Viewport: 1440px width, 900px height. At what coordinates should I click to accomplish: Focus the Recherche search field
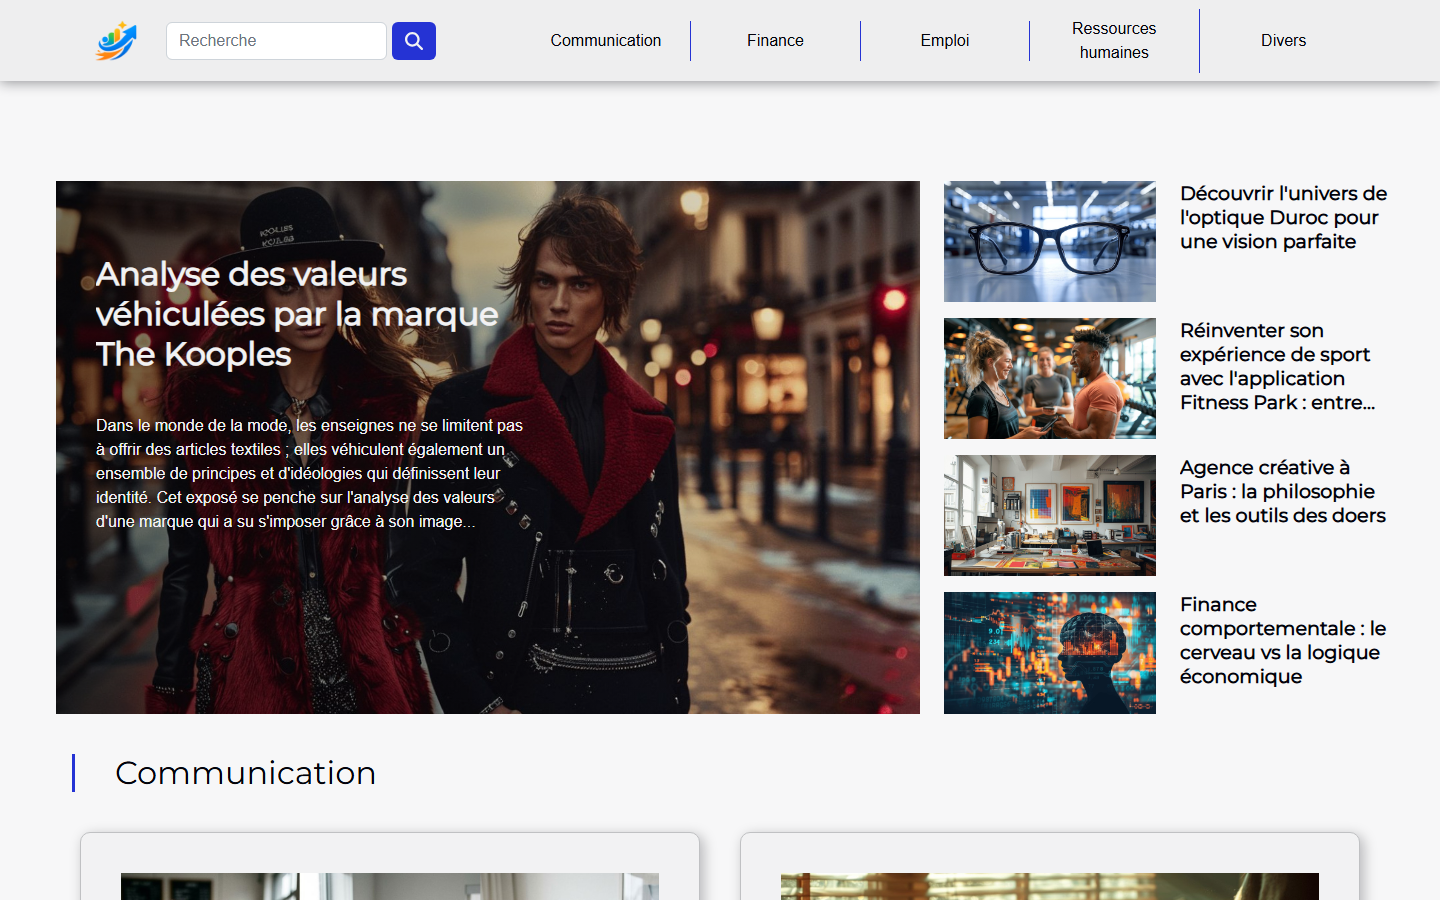(x=276, y=41)
